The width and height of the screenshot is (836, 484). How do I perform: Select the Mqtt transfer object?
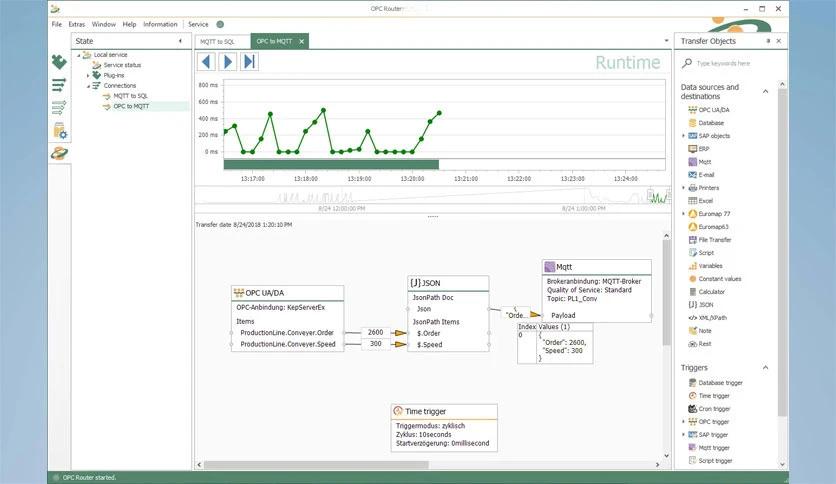point(705,161)
